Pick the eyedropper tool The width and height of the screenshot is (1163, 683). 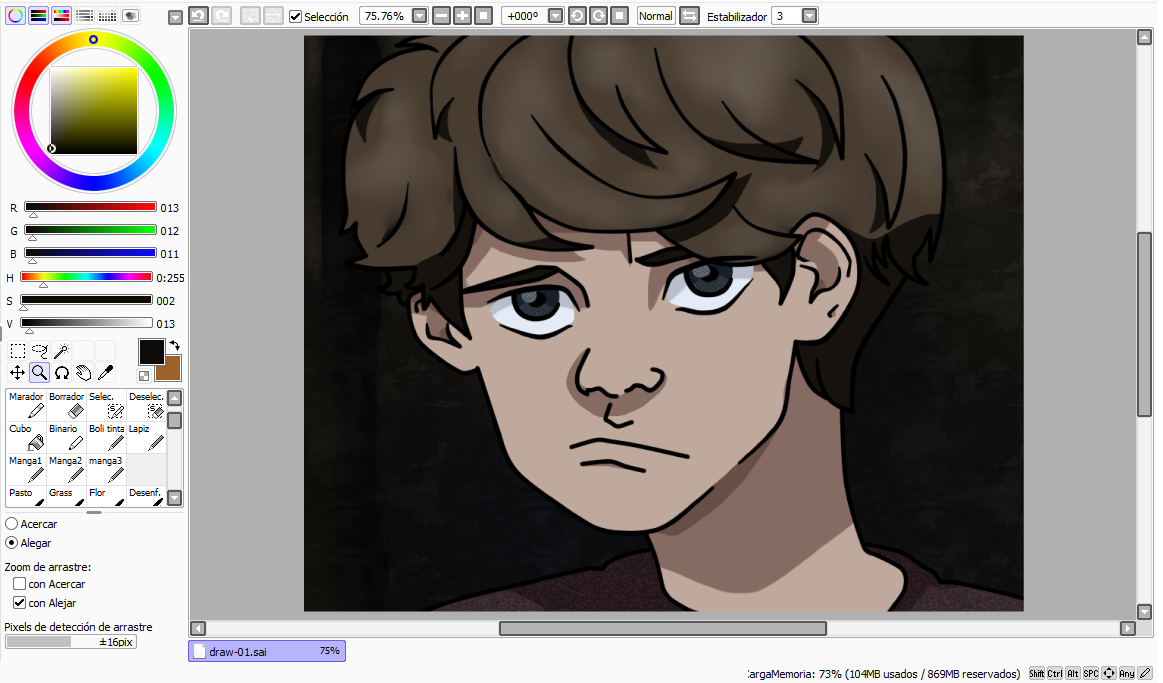(105, 372)
